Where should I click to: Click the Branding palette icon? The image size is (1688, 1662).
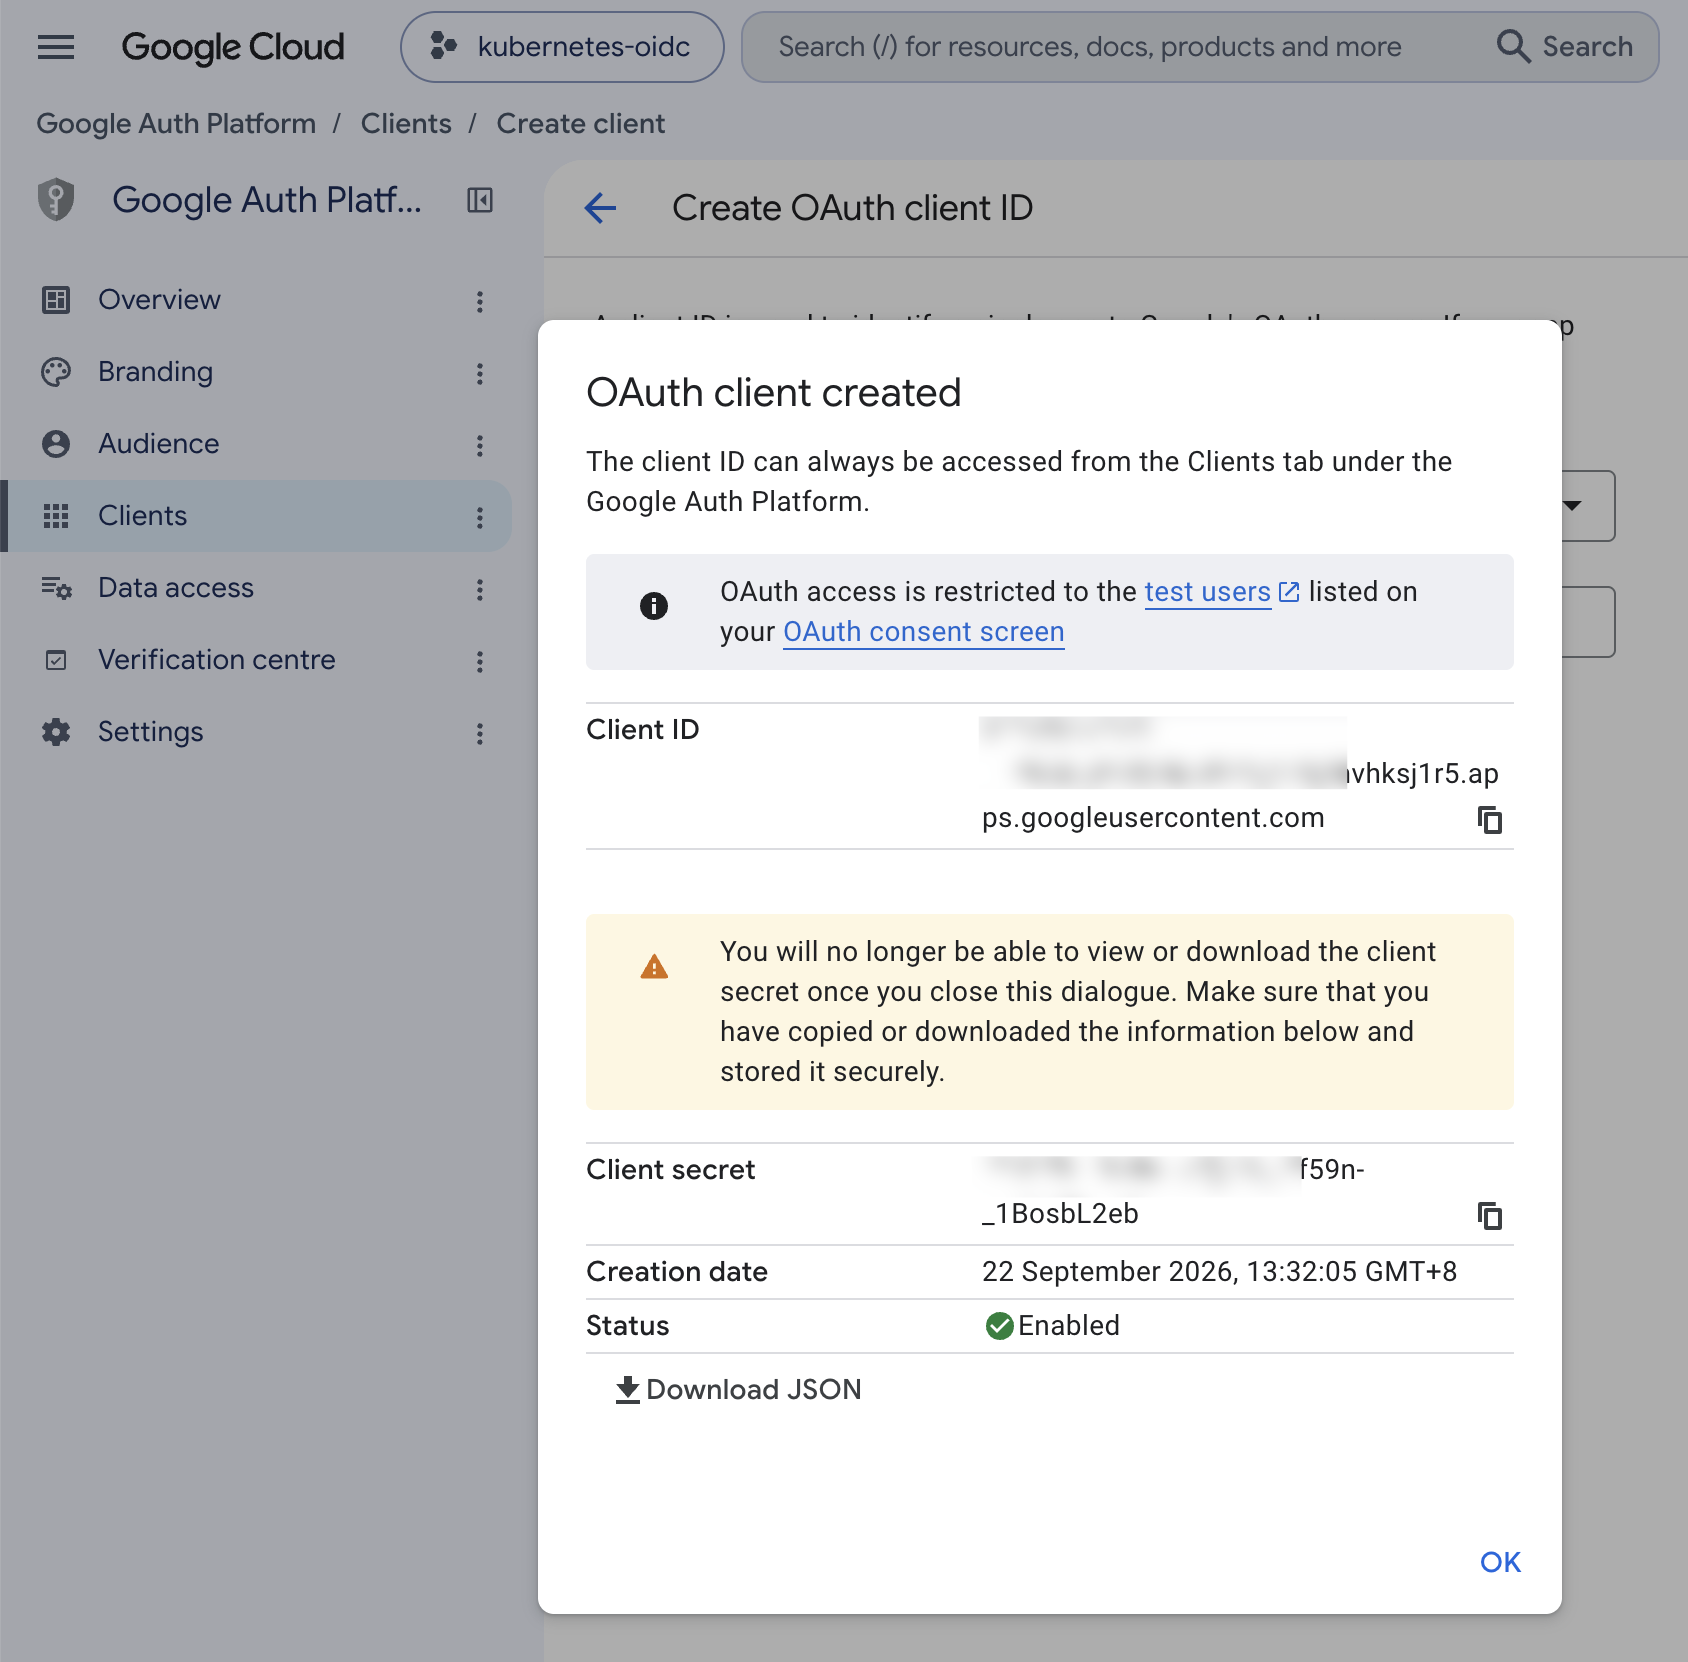[x=56, y=372]
